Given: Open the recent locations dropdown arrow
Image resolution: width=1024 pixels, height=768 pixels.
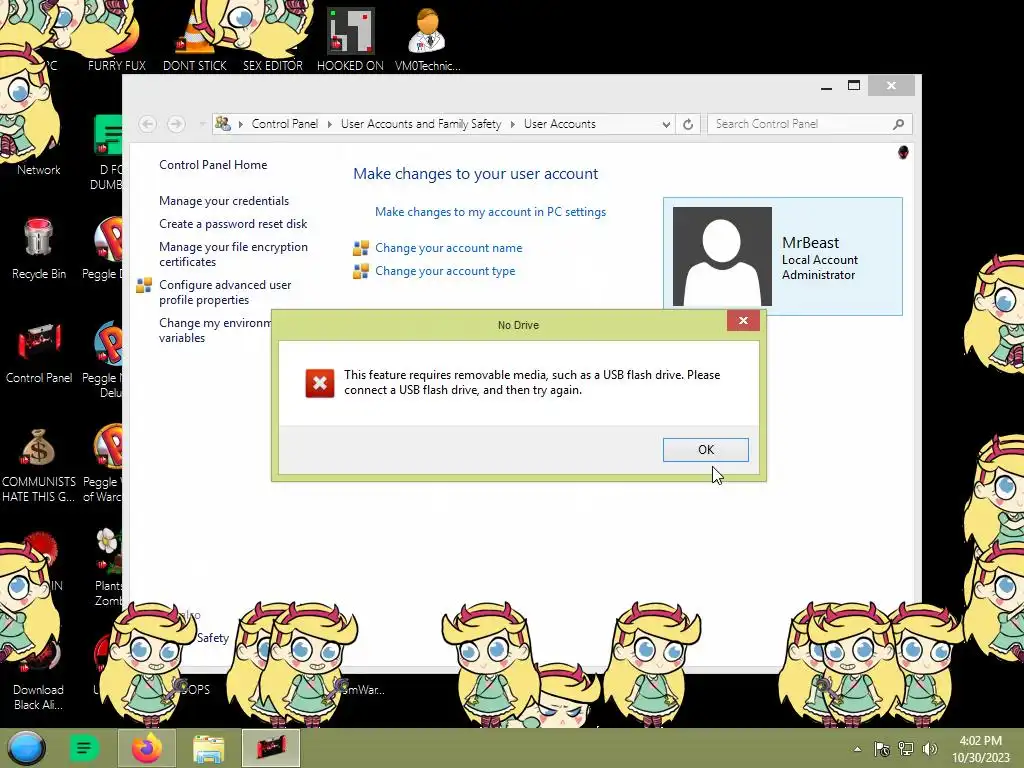Looking at the screenshot, I should click(202, 123).
